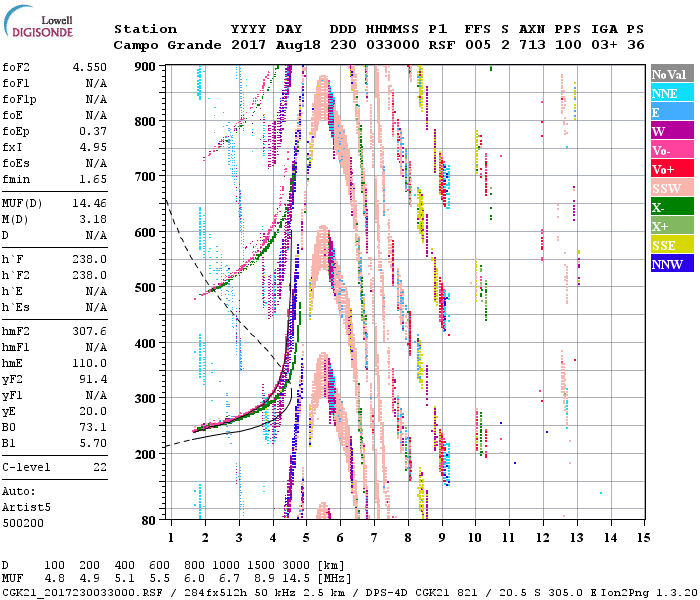
Task: Click the MUF 4.8 table value
Action: pyautogui.click(x=54, y=579)
